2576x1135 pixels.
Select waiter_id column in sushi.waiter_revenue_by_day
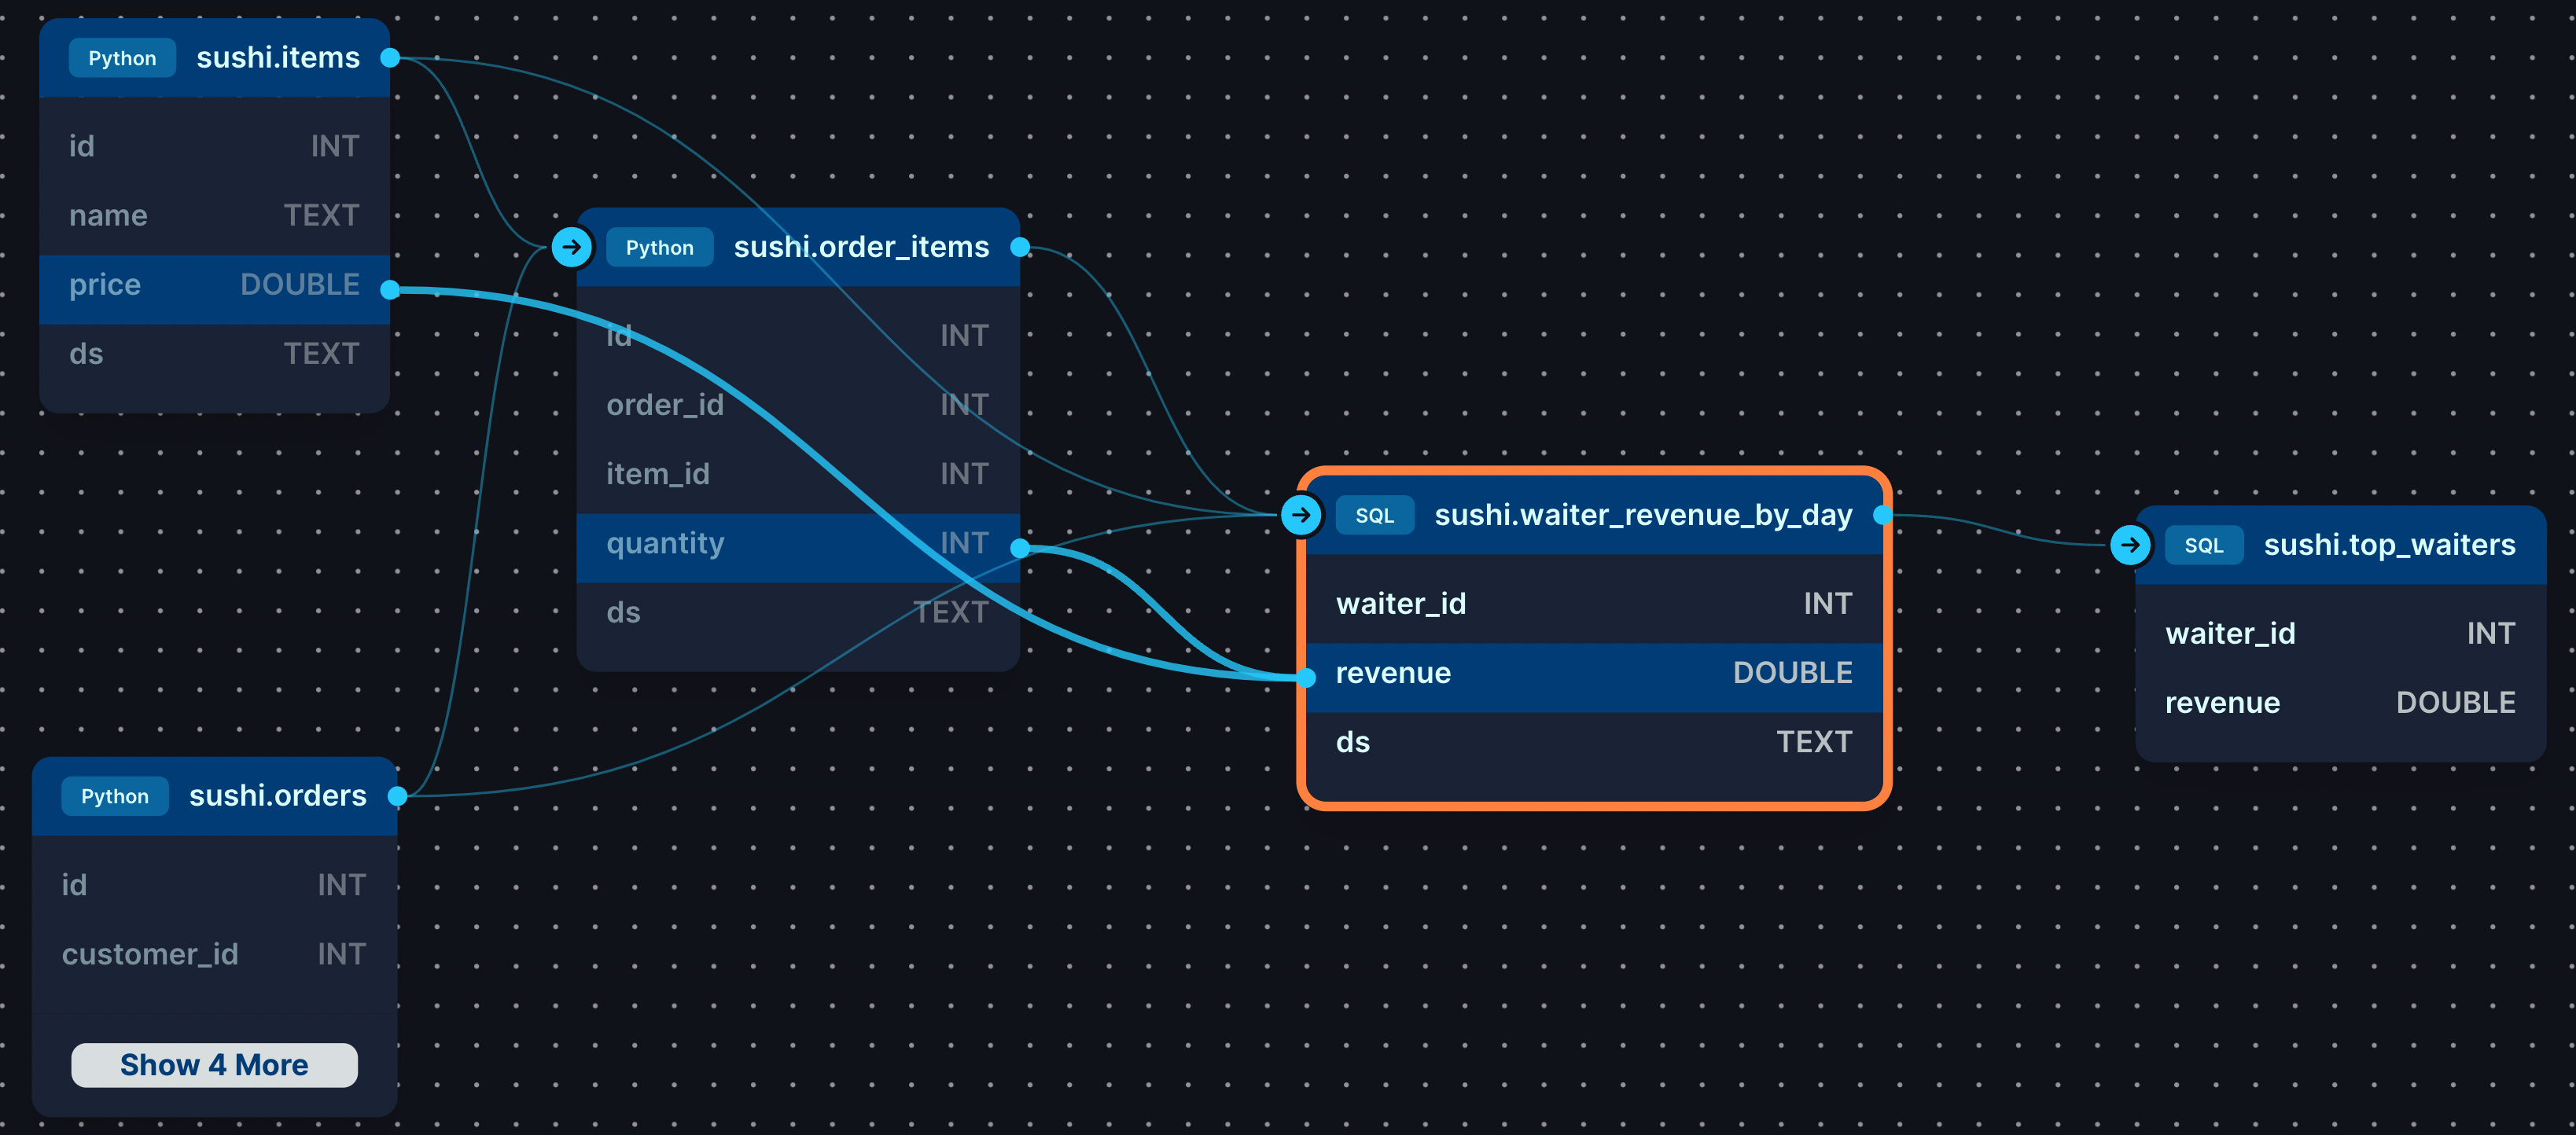click(x=1594, y=604)
